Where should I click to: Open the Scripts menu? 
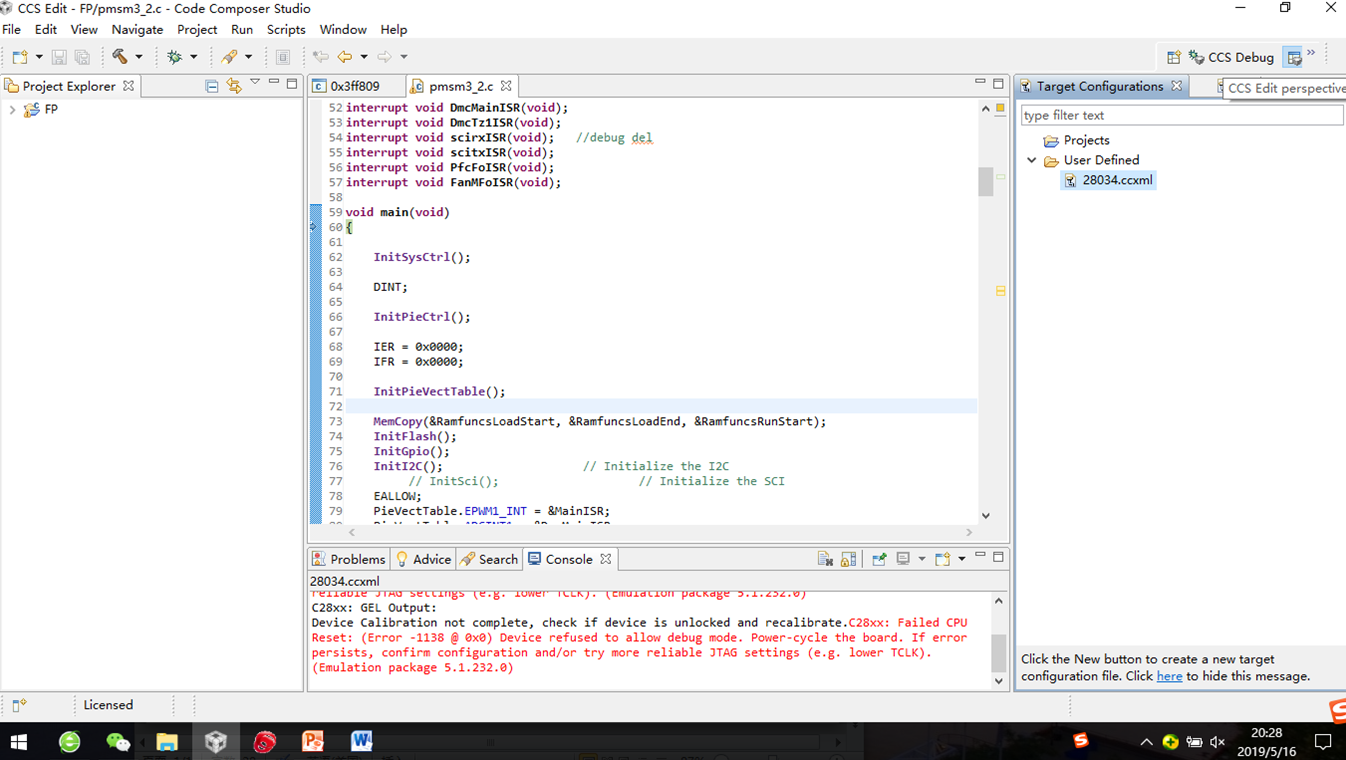pos(285,30)
